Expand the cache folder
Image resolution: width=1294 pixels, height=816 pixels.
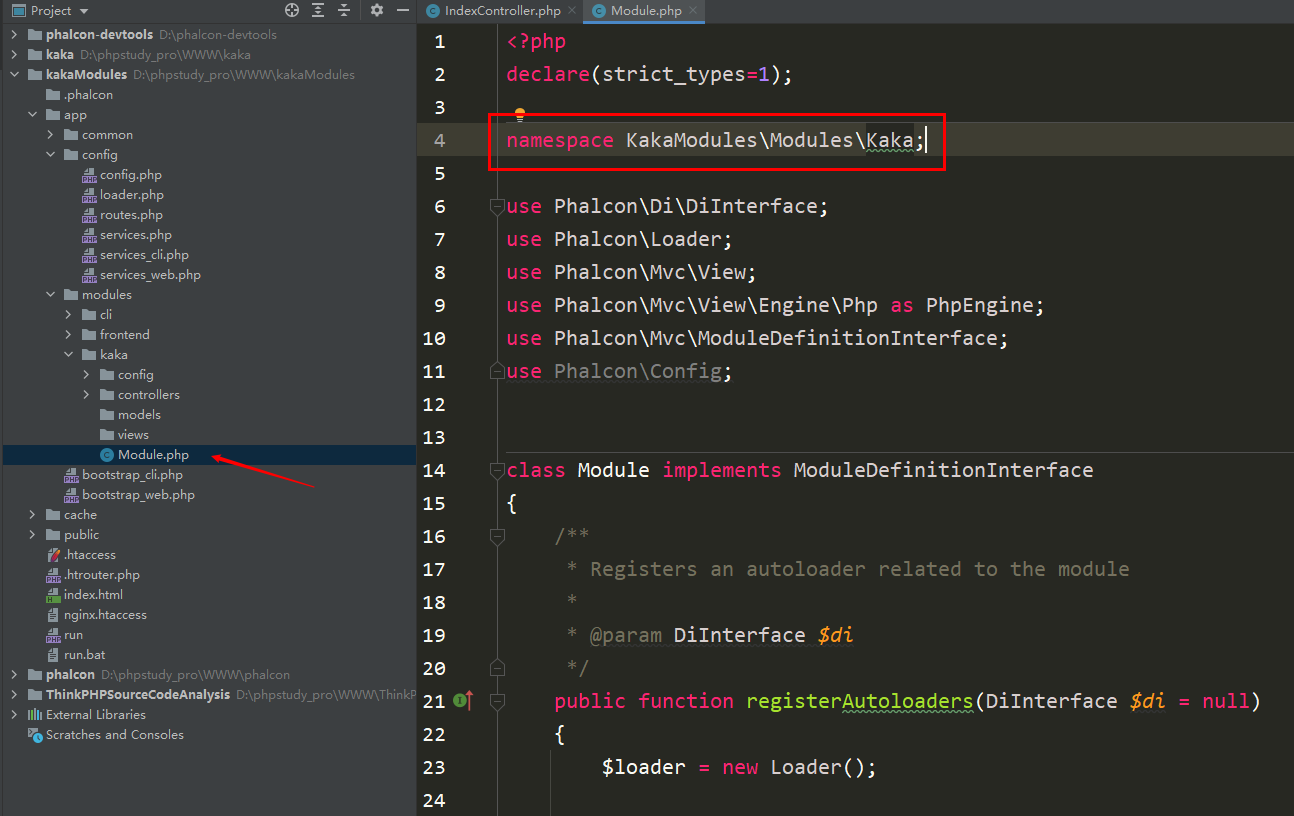[32, 514]
